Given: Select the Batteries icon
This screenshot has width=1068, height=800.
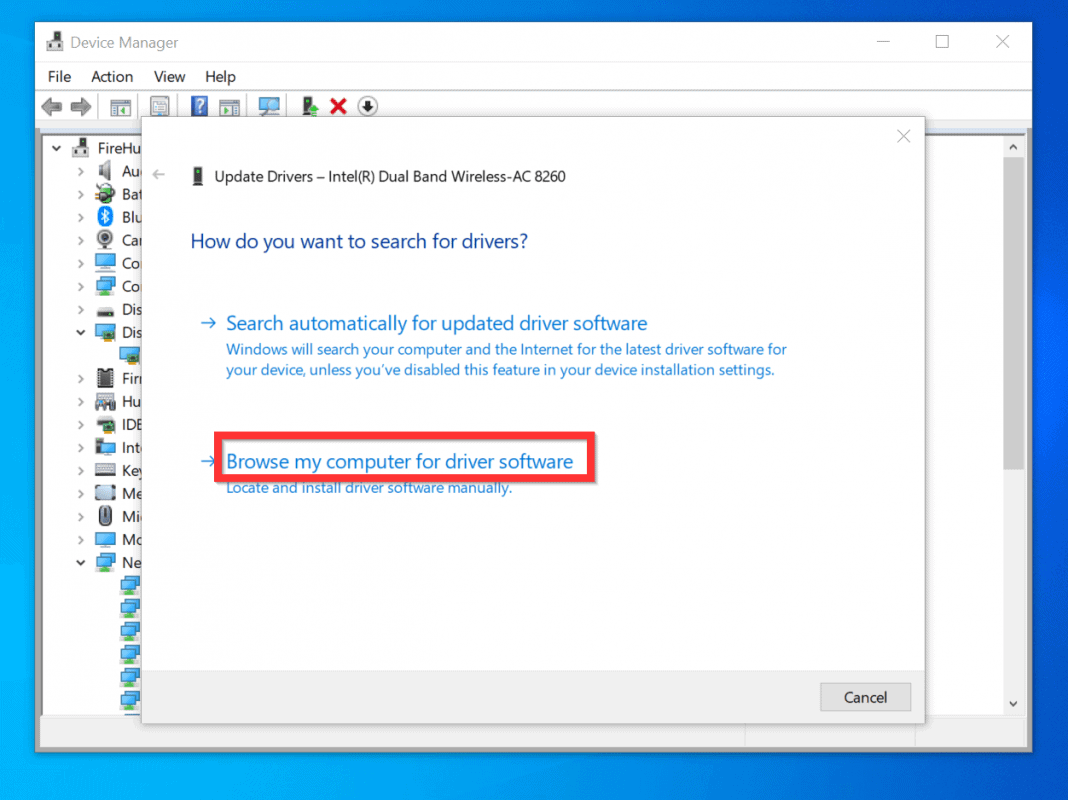Looking at the screenshot, I should [x=105, y=193].
